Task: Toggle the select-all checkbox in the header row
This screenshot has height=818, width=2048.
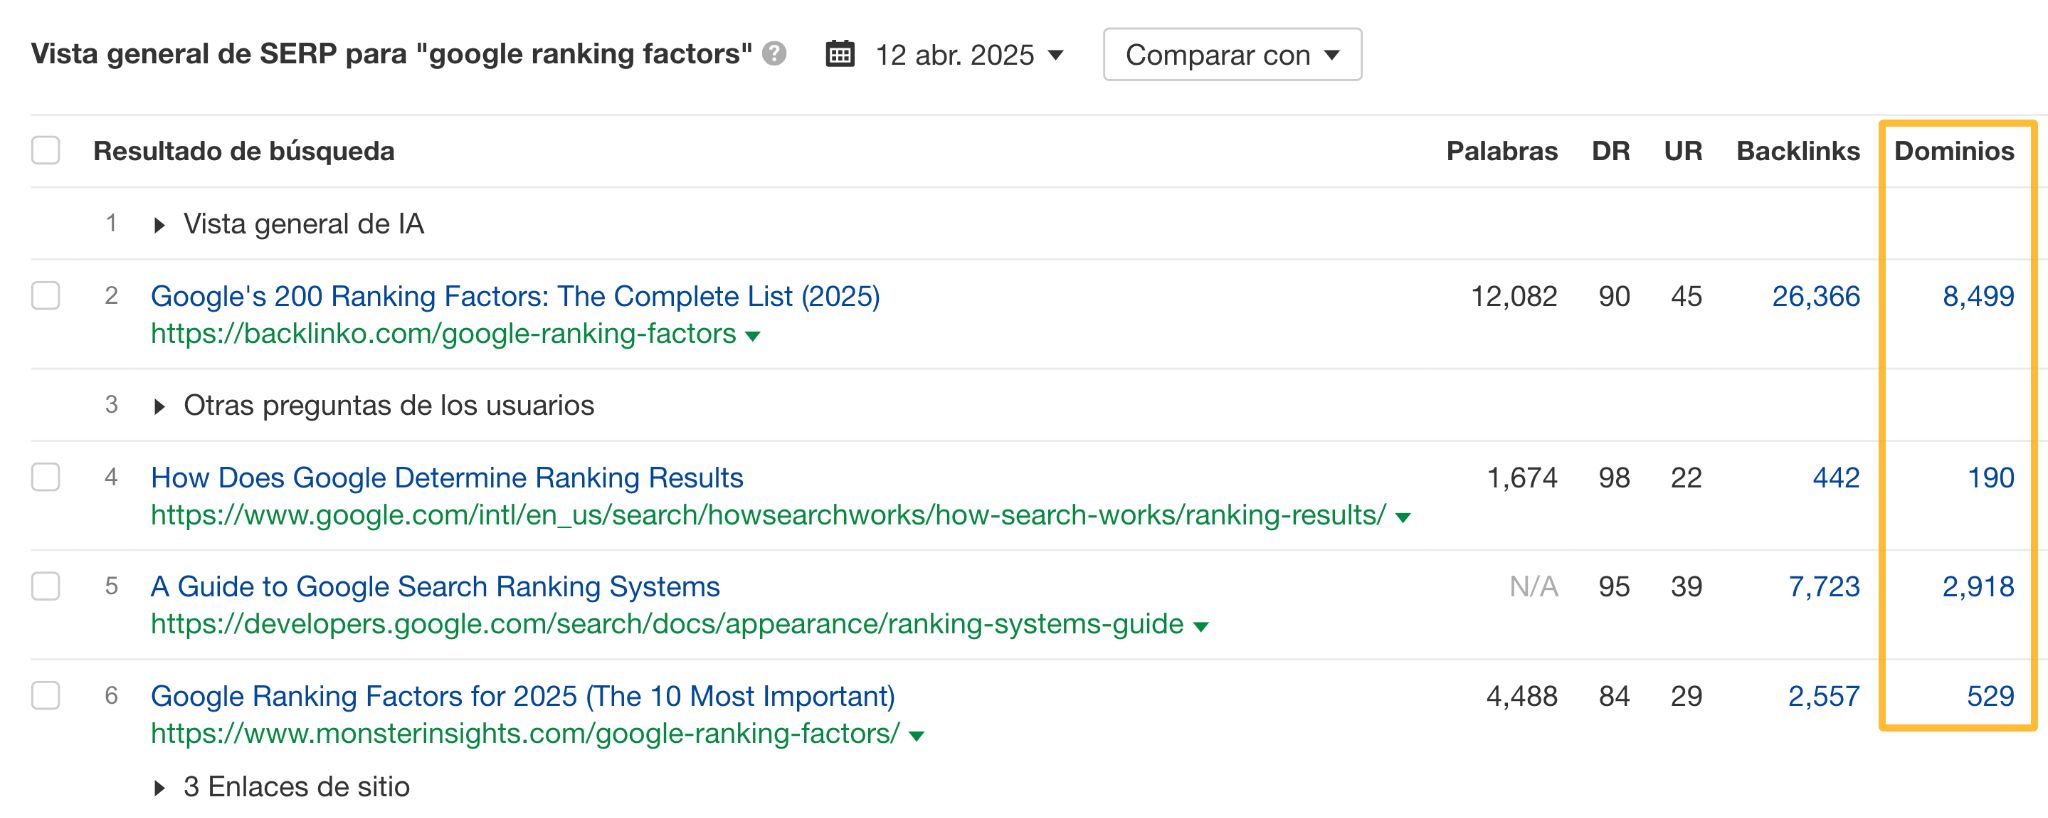Action: [x=44, y=150]
